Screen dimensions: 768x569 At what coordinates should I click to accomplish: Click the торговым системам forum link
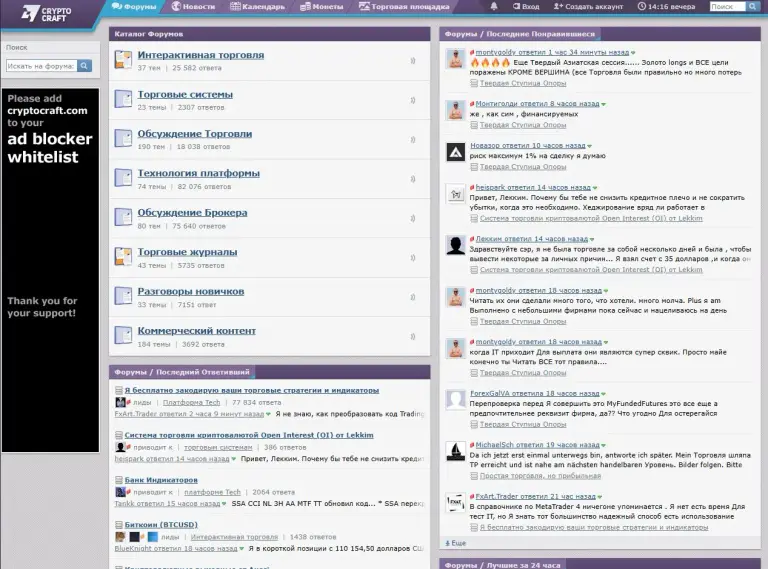(x=218, y=448)
